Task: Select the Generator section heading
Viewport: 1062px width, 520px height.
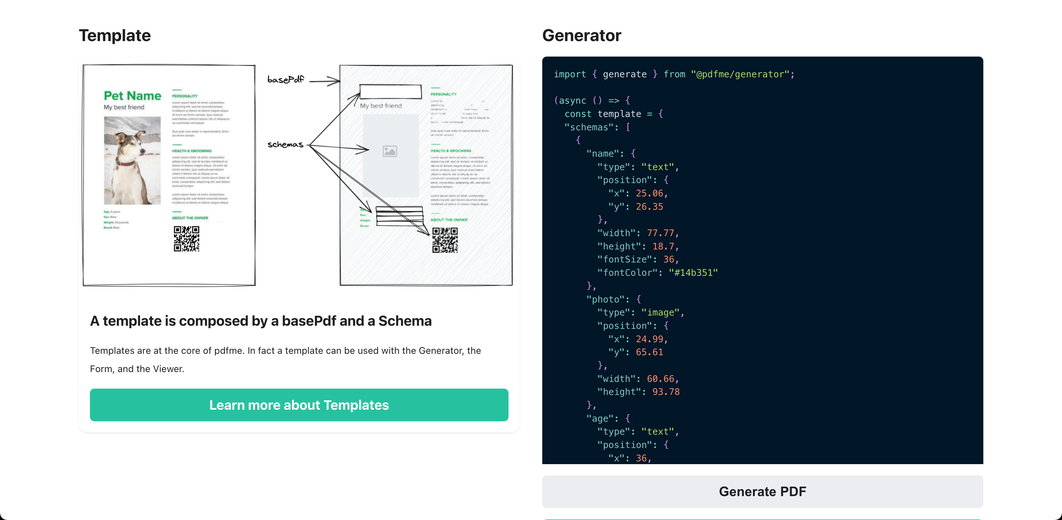Action: coord(582,35)
